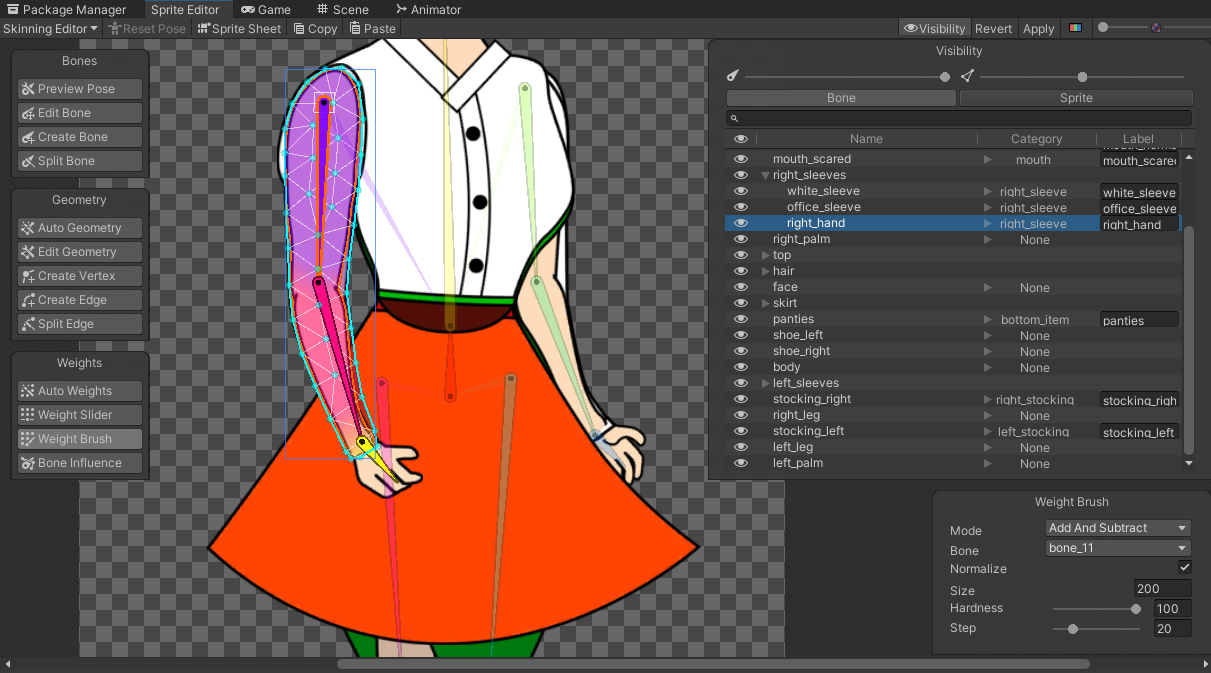Activate the Create Bone tool
The image size is (1211, 673).
click(x=80, y=137)
